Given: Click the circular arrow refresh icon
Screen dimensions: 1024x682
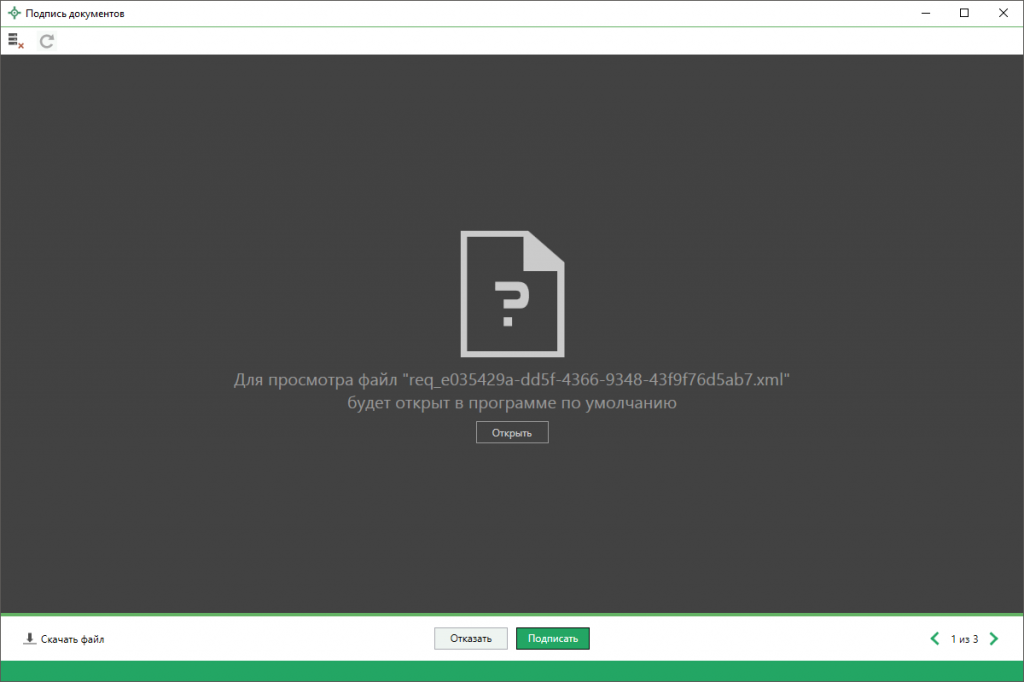Looking at the screenshot, I should (x=46, y=41).
